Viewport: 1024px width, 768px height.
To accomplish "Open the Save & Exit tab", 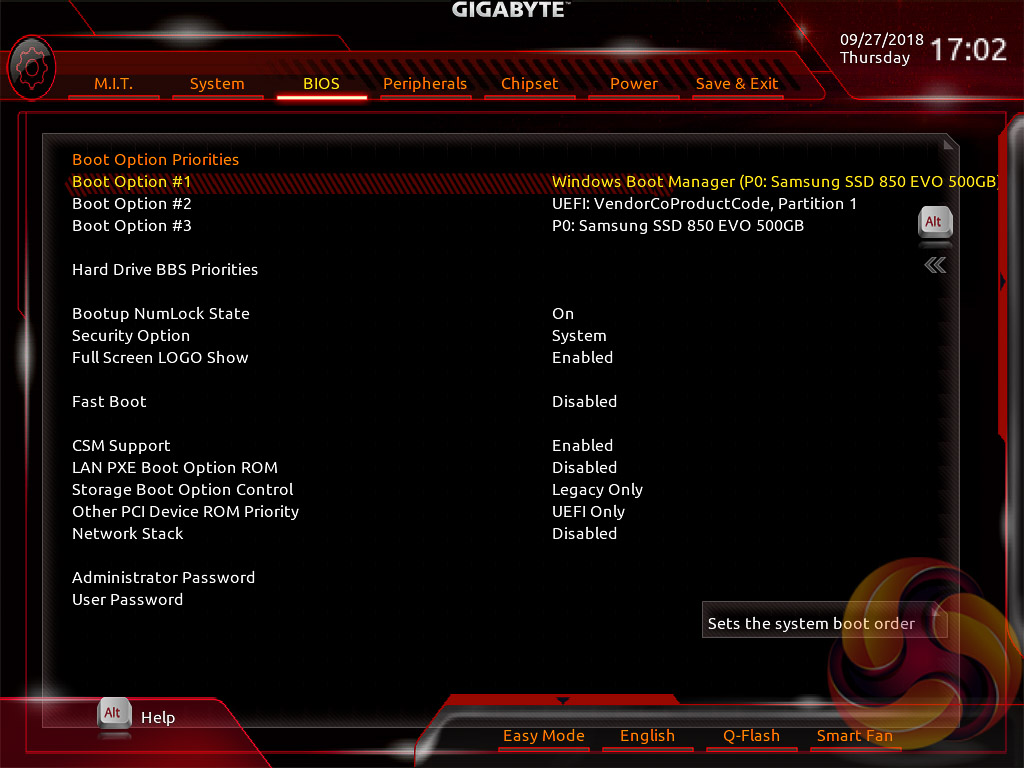I will tap(737, 84).
